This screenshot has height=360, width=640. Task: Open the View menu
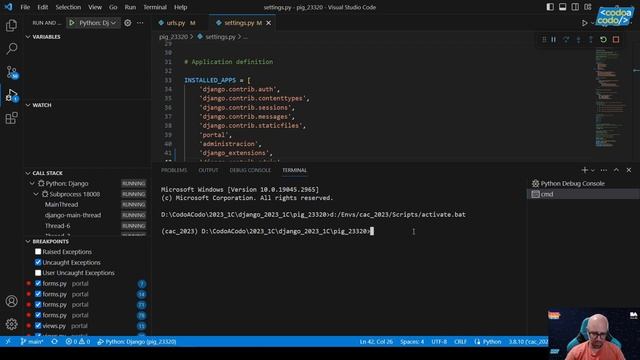tap(95, 7)
